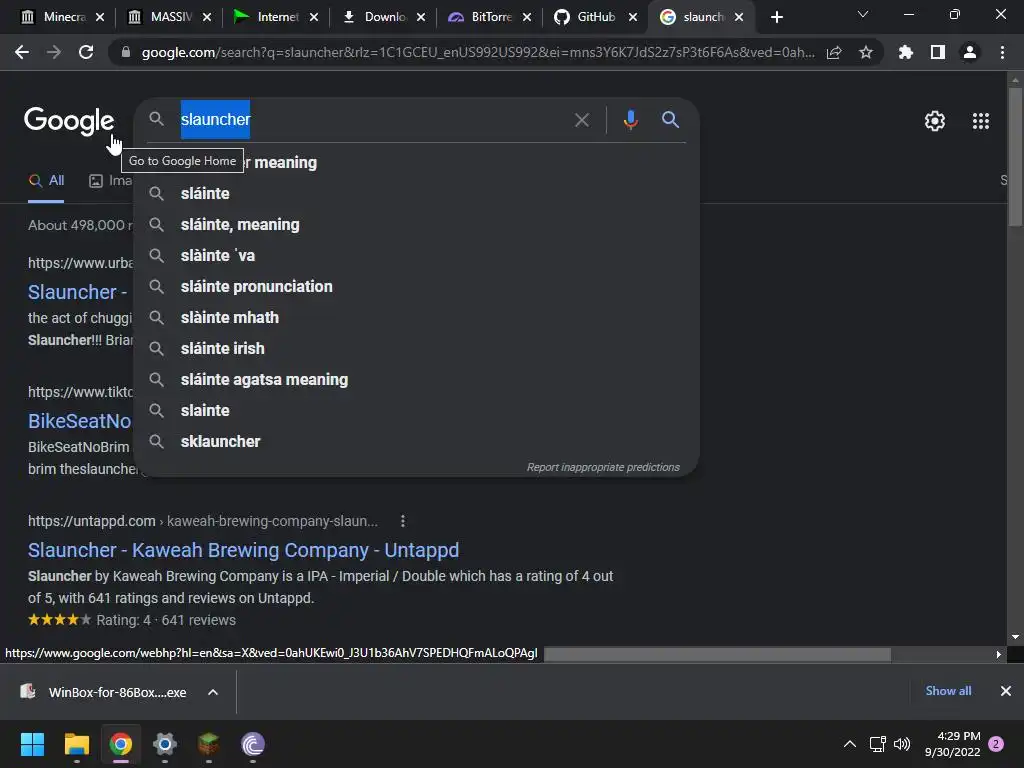This screenshot has width=1024, height=768.
Task: Open Windows Start menu
Action: (x=32, y=744)
